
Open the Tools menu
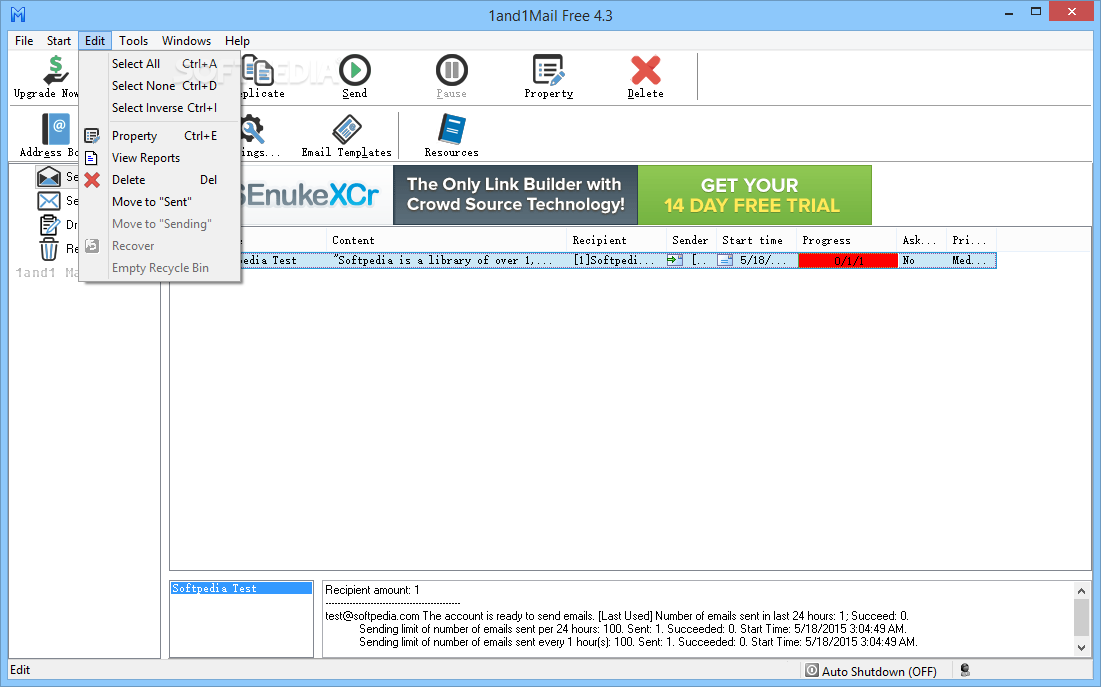[x=133, y=41]
